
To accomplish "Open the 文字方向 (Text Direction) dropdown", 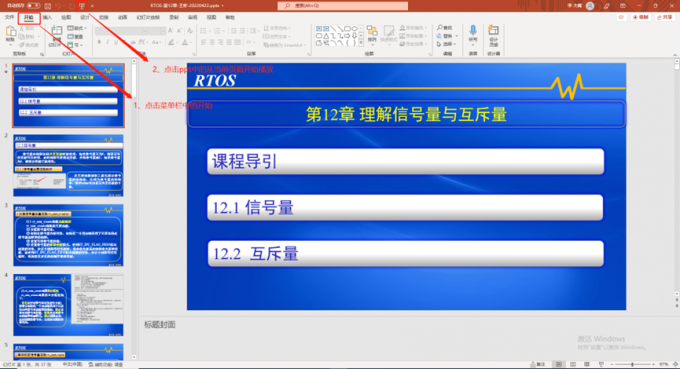I will (x=277, y=28).
